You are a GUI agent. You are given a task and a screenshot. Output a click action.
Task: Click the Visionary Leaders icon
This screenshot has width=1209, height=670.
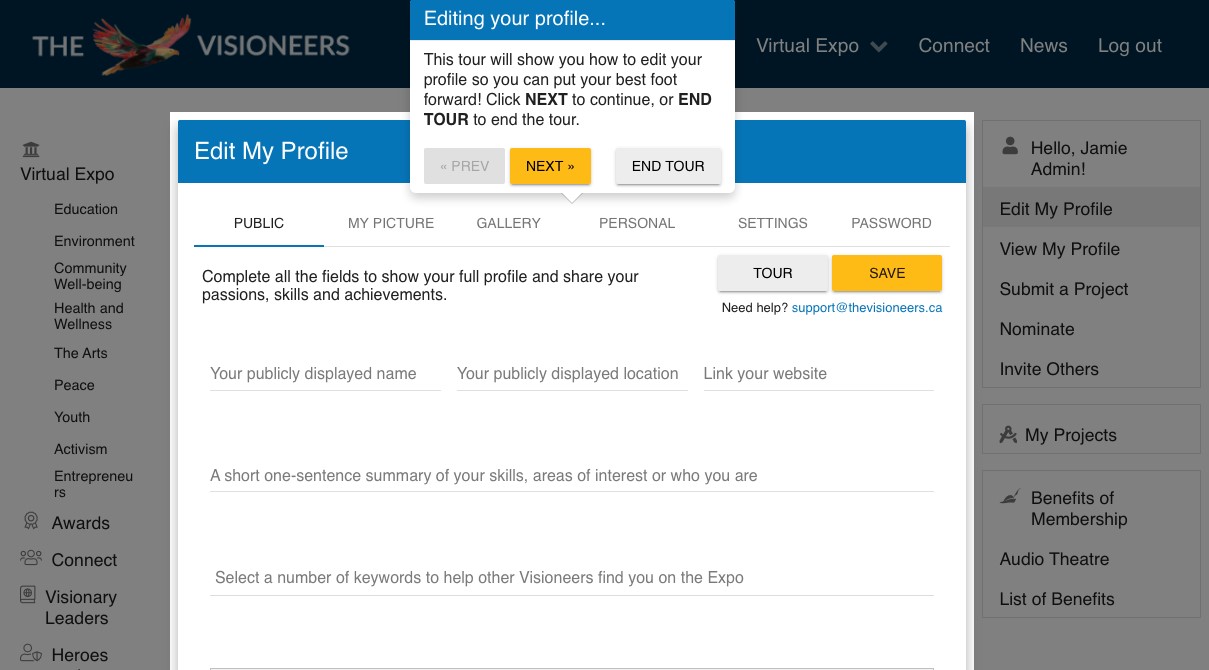[x=28, y=596]
